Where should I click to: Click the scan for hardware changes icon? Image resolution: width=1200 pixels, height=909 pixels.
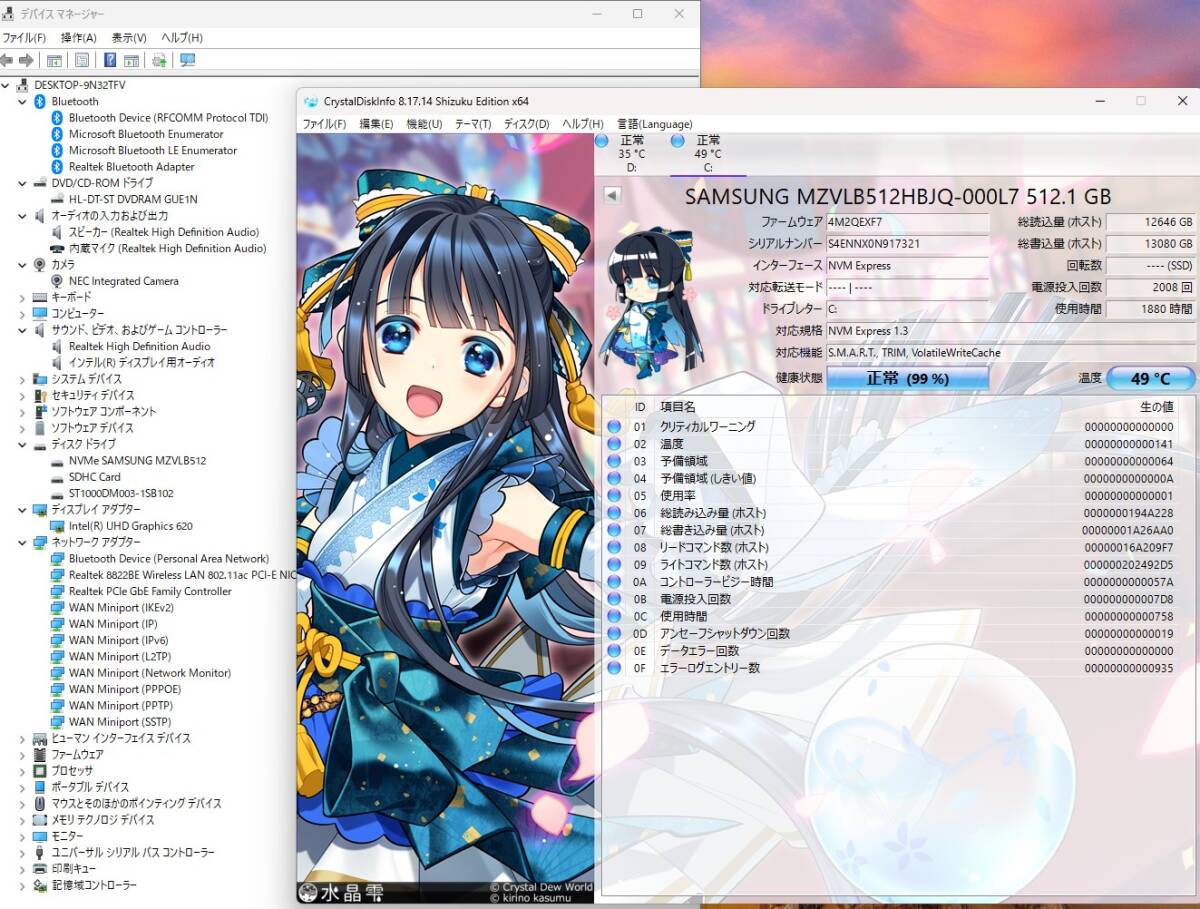click(x=160, y=60)
